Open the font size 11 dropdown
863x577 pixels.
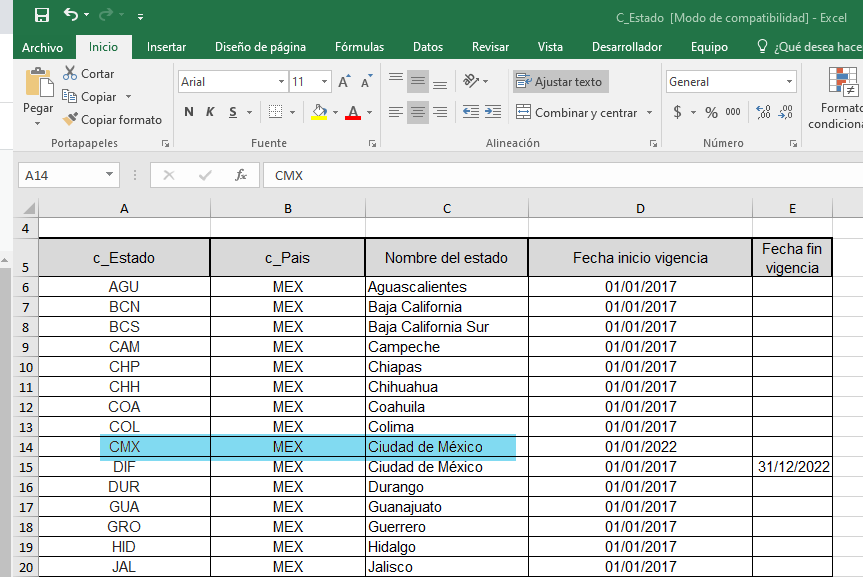(325, 81)
